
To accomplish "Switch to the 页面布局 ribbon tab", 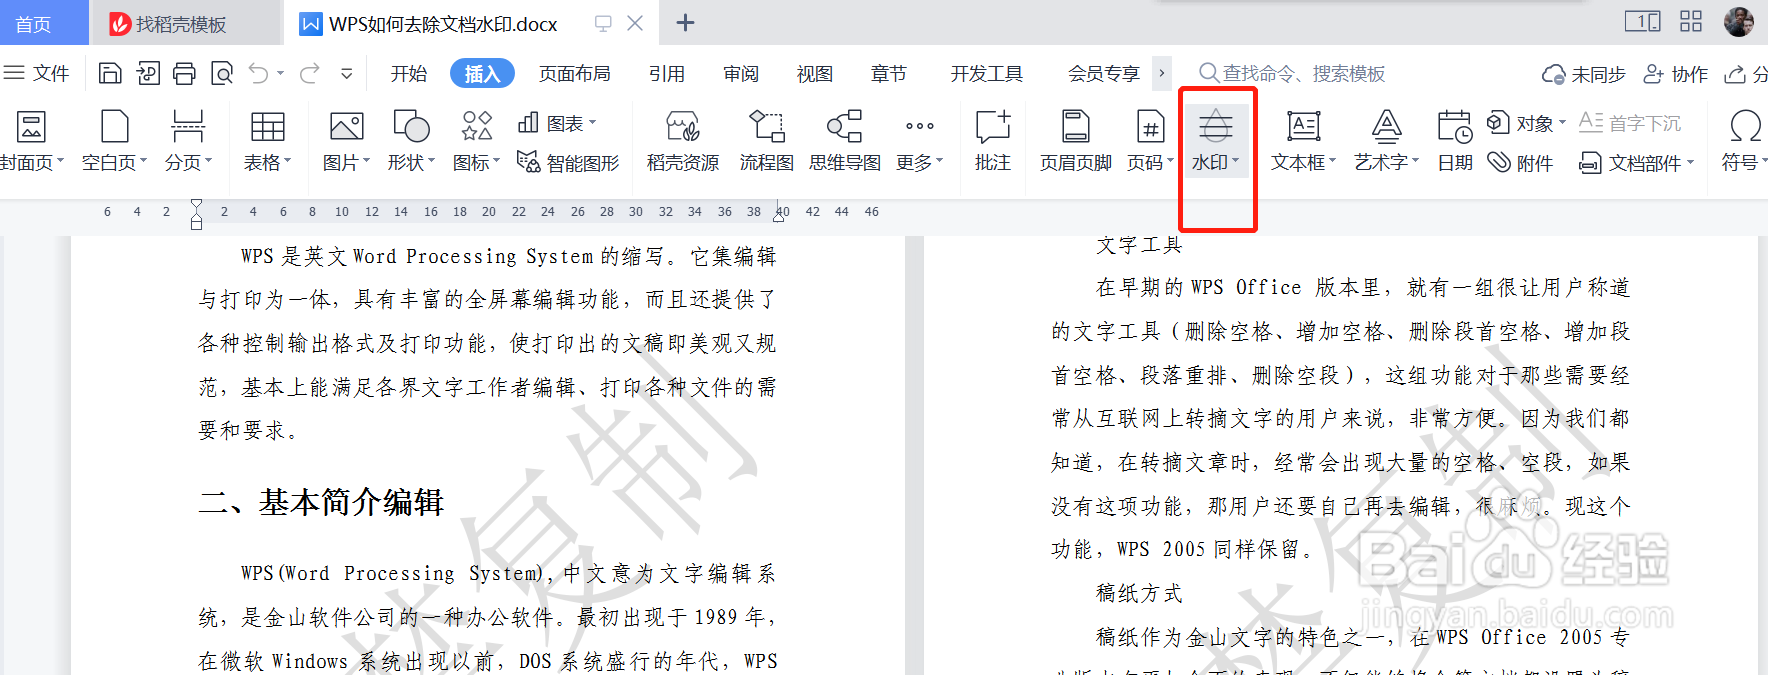I will tap(575, 73).
